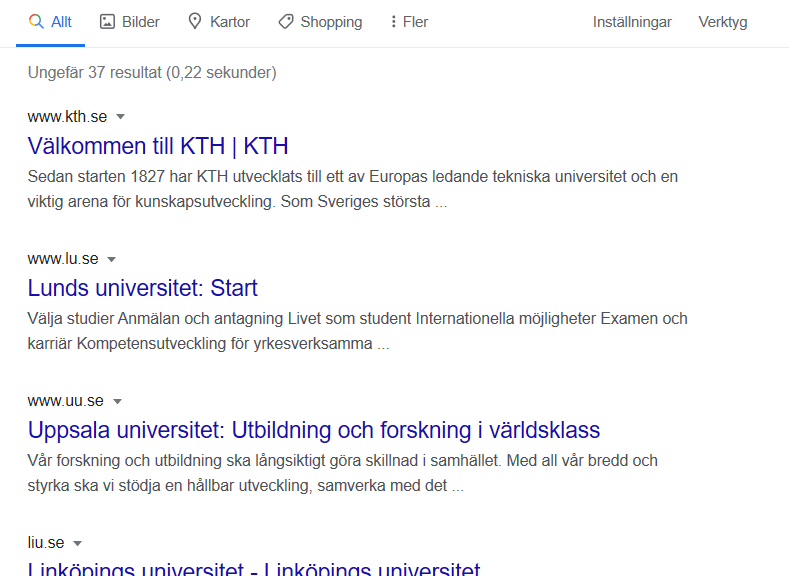Open the Bilder tab

(x=130, y=22)
